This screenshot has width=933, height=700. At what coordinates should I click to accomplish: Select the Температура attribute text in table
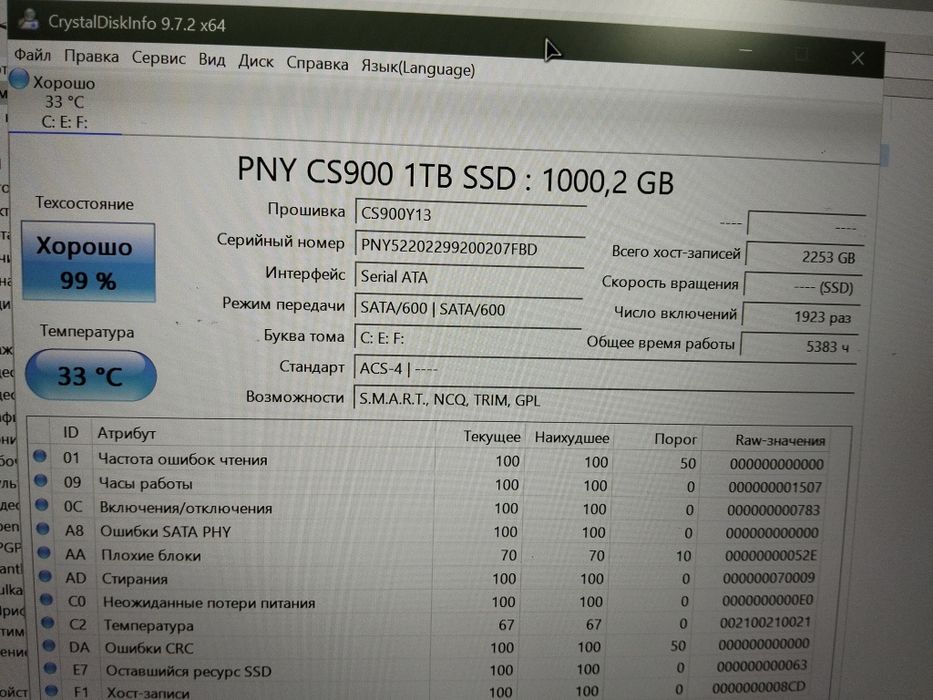coord(149,625)
